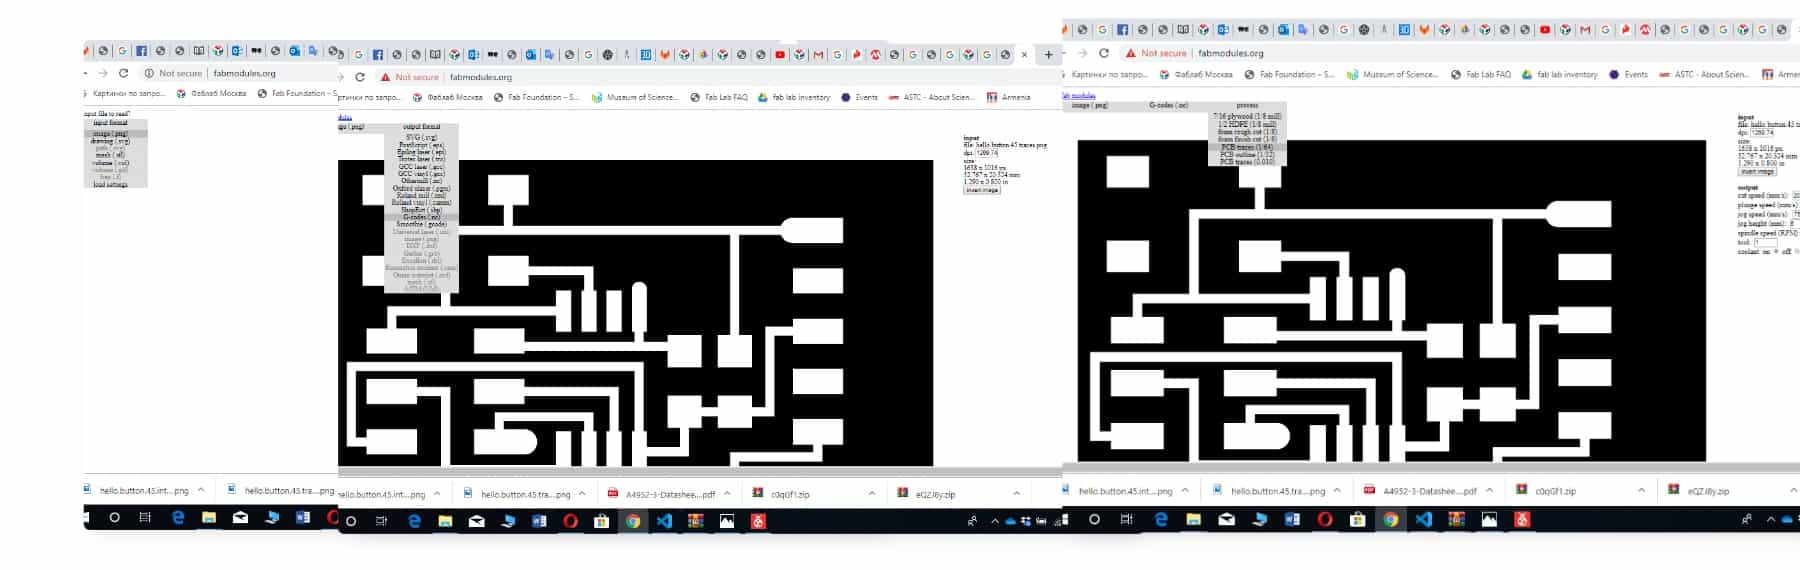Expand A4952-3-Datasheet pdf chevron in middle window
Screen dimensions: 1800x570
click(727, 494)
